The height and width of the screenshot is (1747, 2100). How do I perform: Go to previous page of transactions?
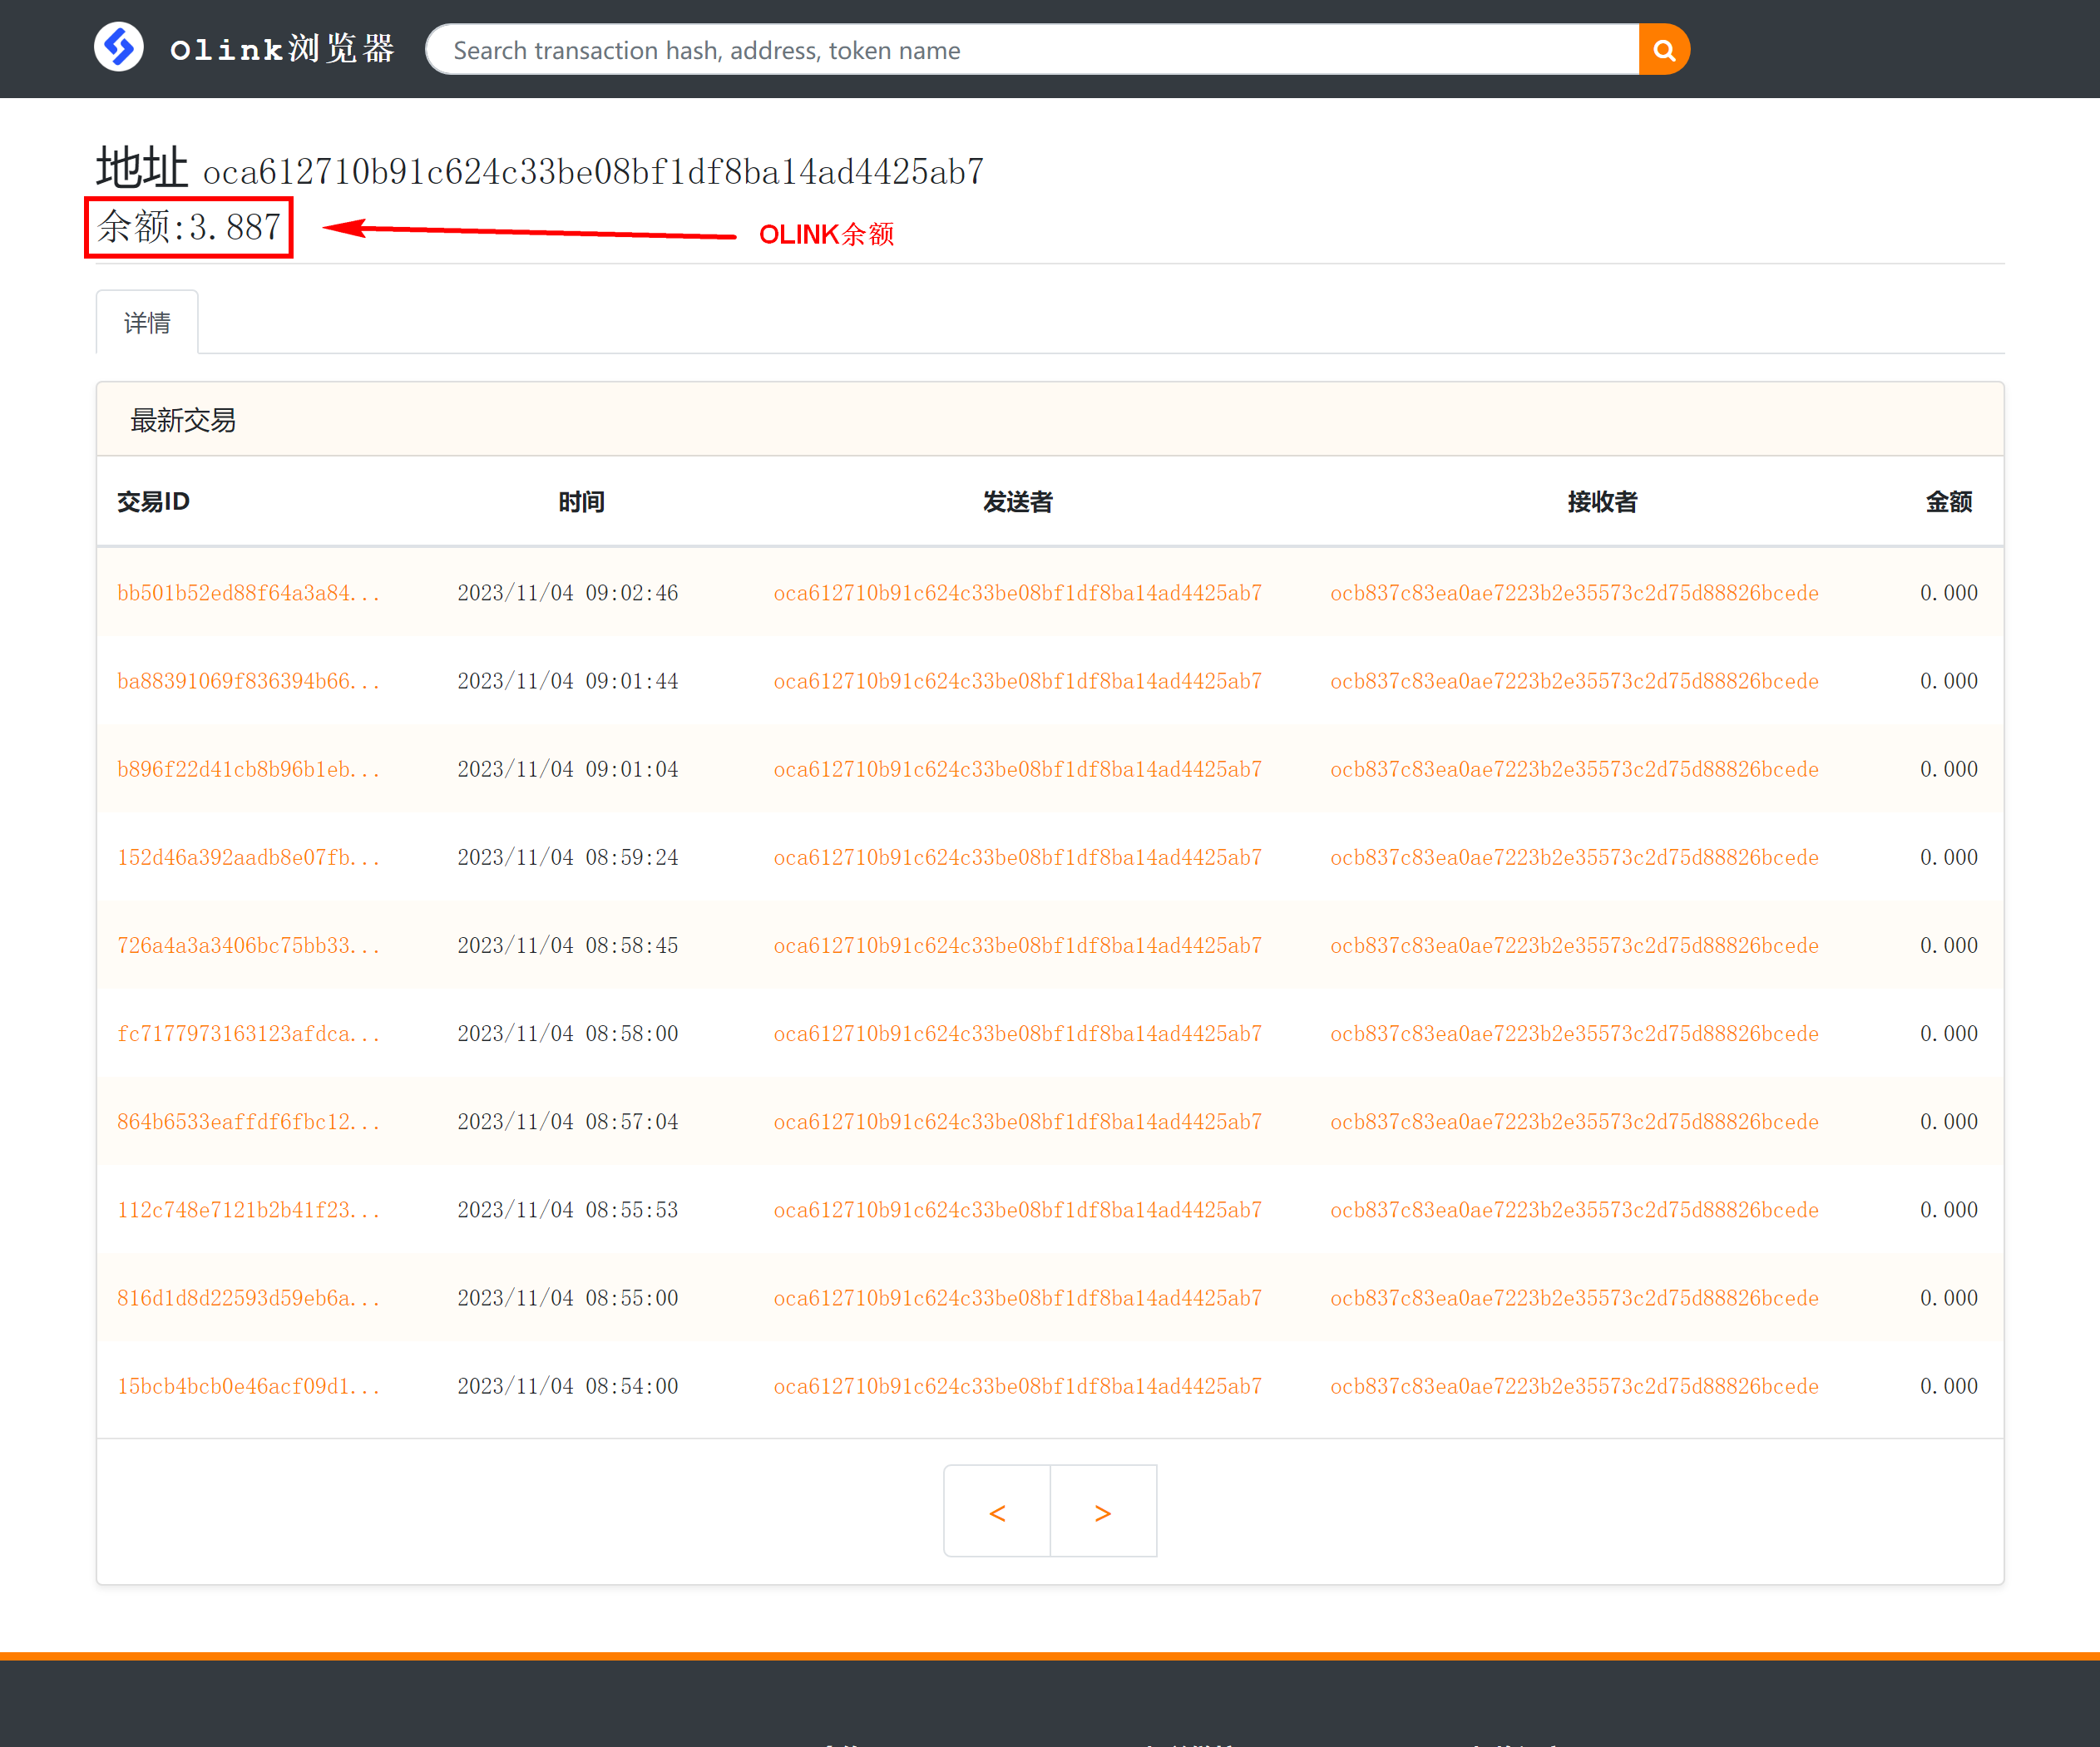coord(997,1512)
